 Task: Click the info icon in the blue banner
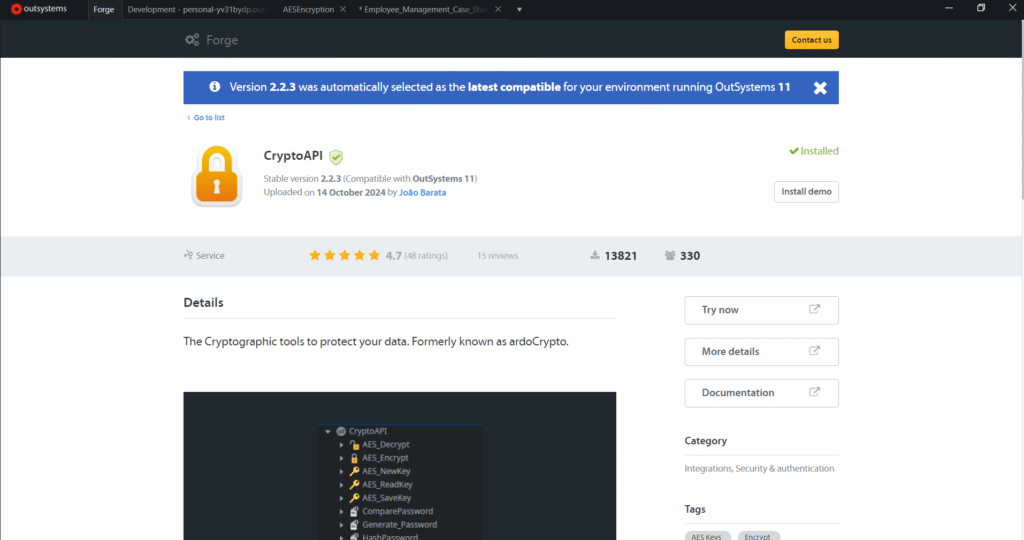(x=214, y=86)
